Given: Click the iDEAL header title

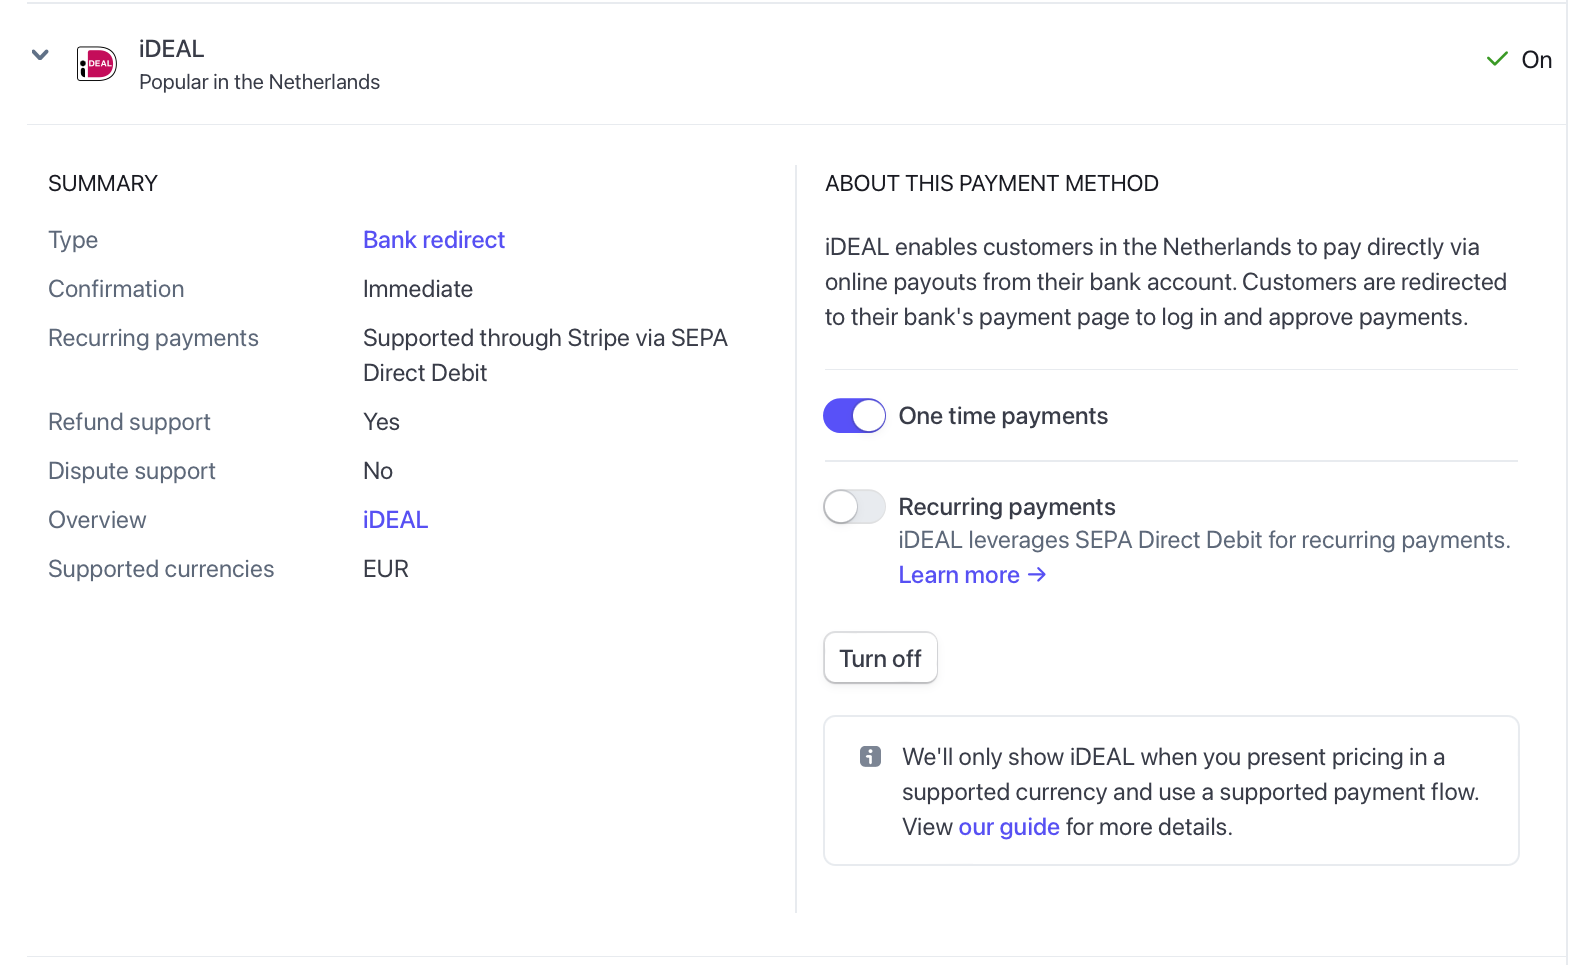Looking at the screenshot, I should coord(171,49).
